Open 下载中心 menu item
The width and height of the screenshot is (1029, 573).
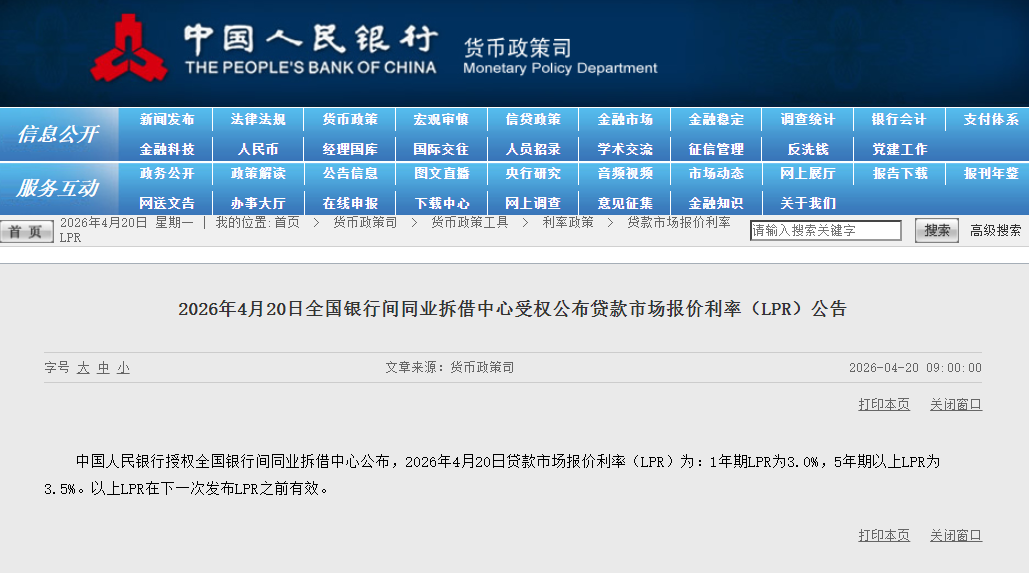click(441, 203)
